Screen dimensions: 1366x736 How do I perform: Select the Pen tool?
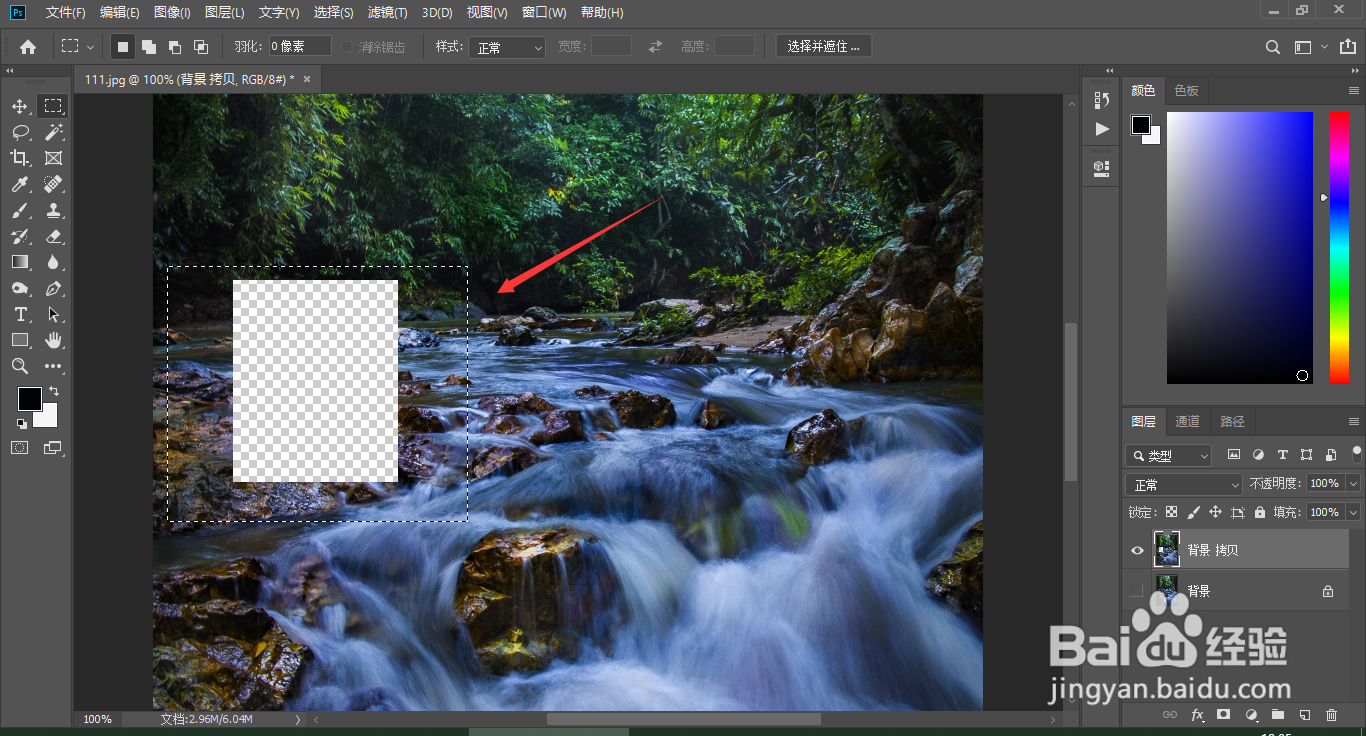point(54,288)
